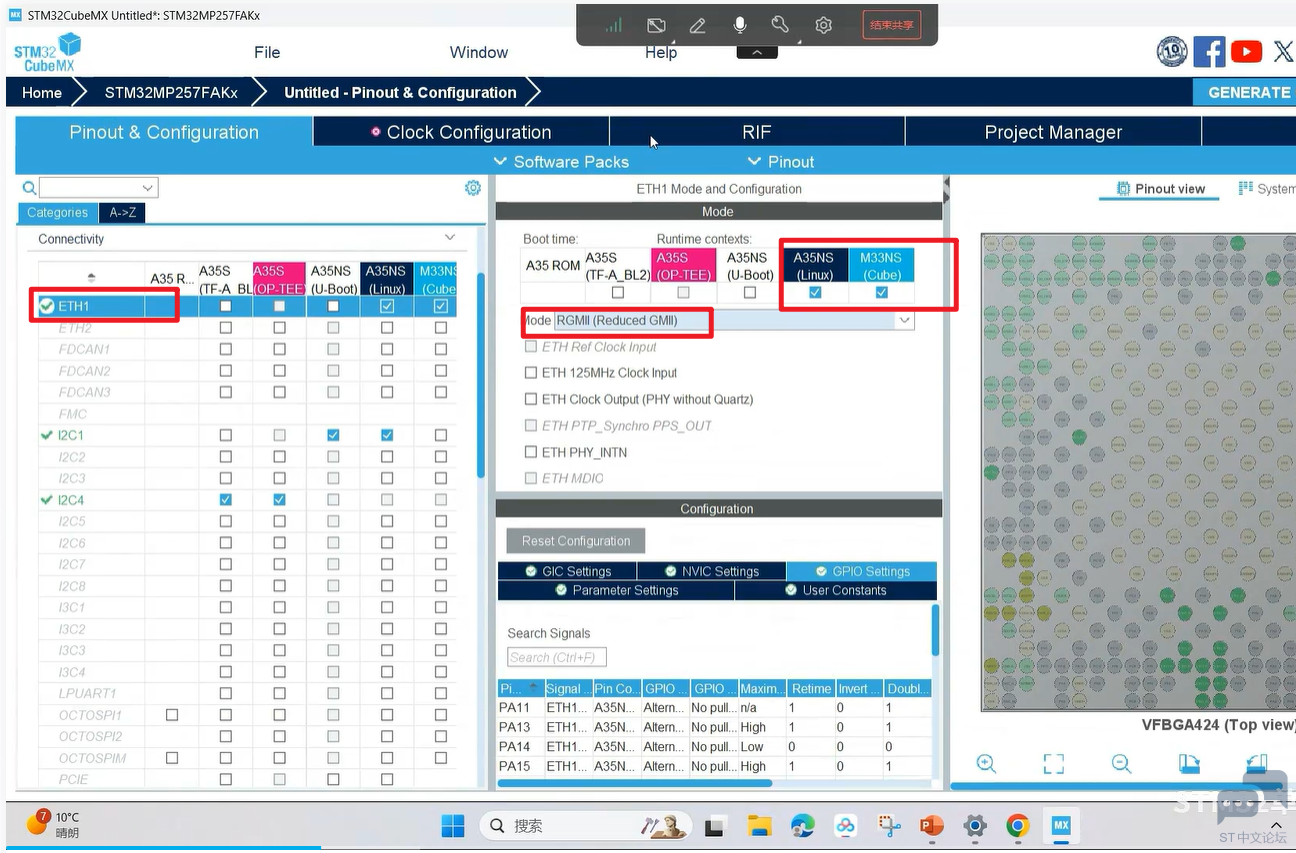Sort peripherals using the list header arrows
The height and width of the screenshot is (853, 1296).
(x=92, y=277)
